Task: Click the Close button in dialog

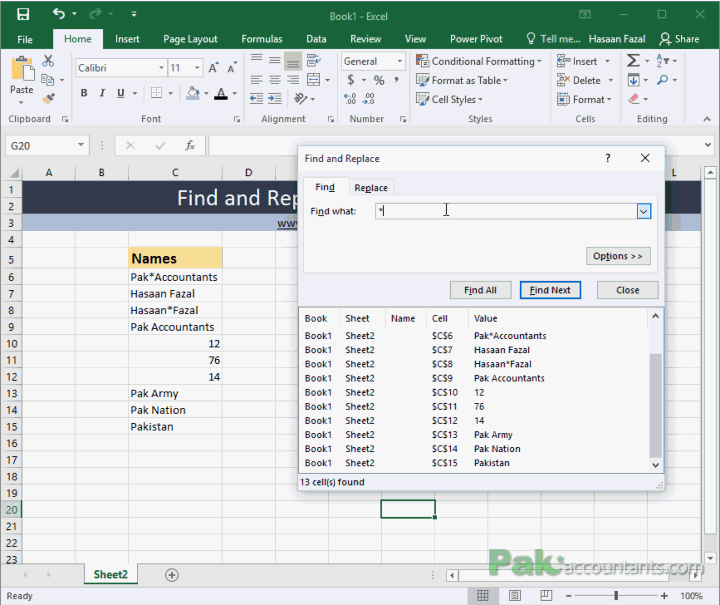Action: pos(627,290)
